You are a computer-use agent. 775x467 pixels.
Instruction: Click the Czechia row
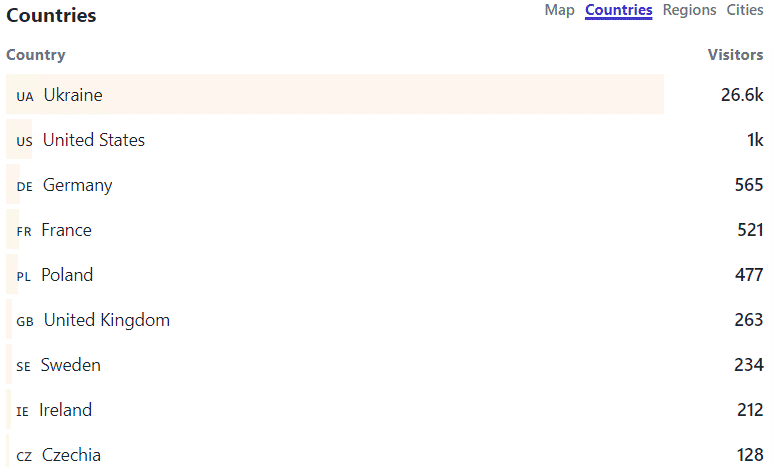tap(385, 452)
